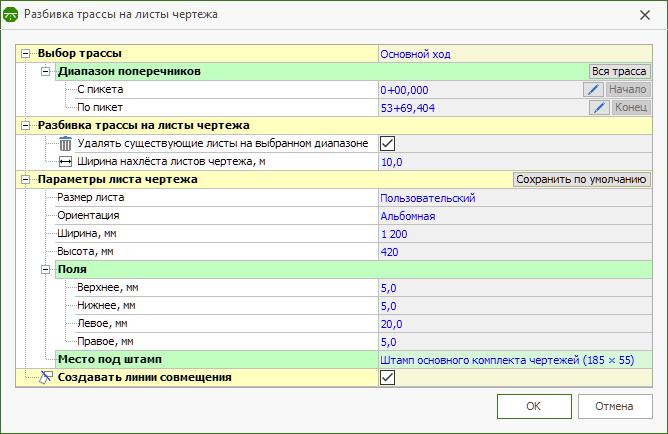The height and width of the screenshot is (434, 668).
Task: Click the Отмена button
Action: tap(615, 406)
